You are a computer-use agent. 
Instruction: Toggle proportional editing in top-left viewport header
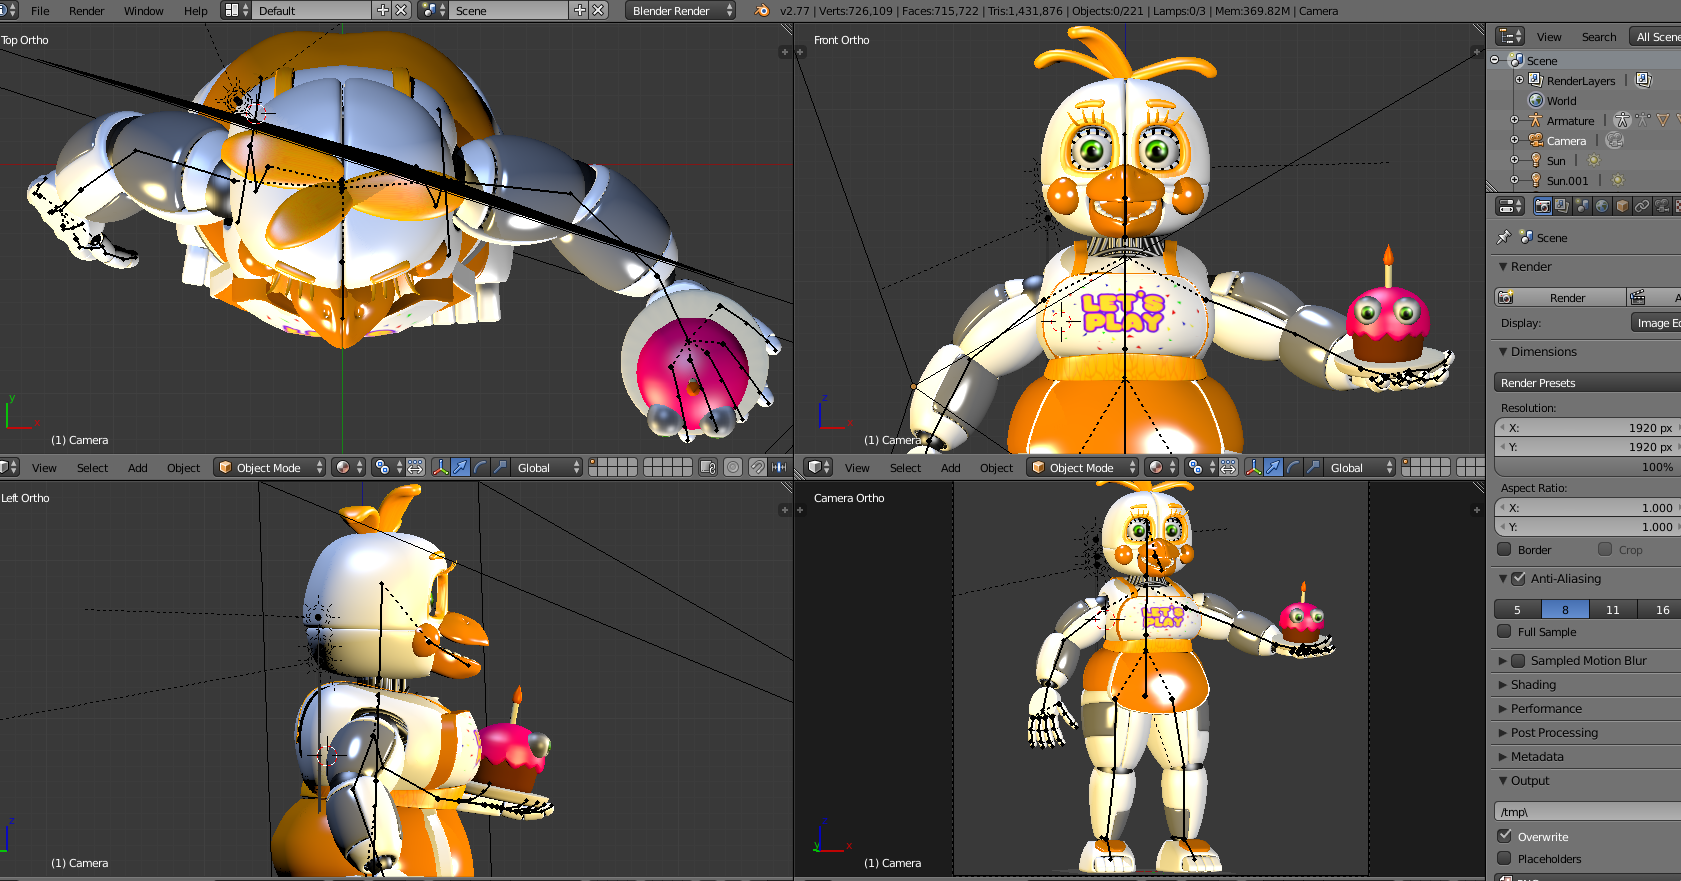click(x=733, y=467)
